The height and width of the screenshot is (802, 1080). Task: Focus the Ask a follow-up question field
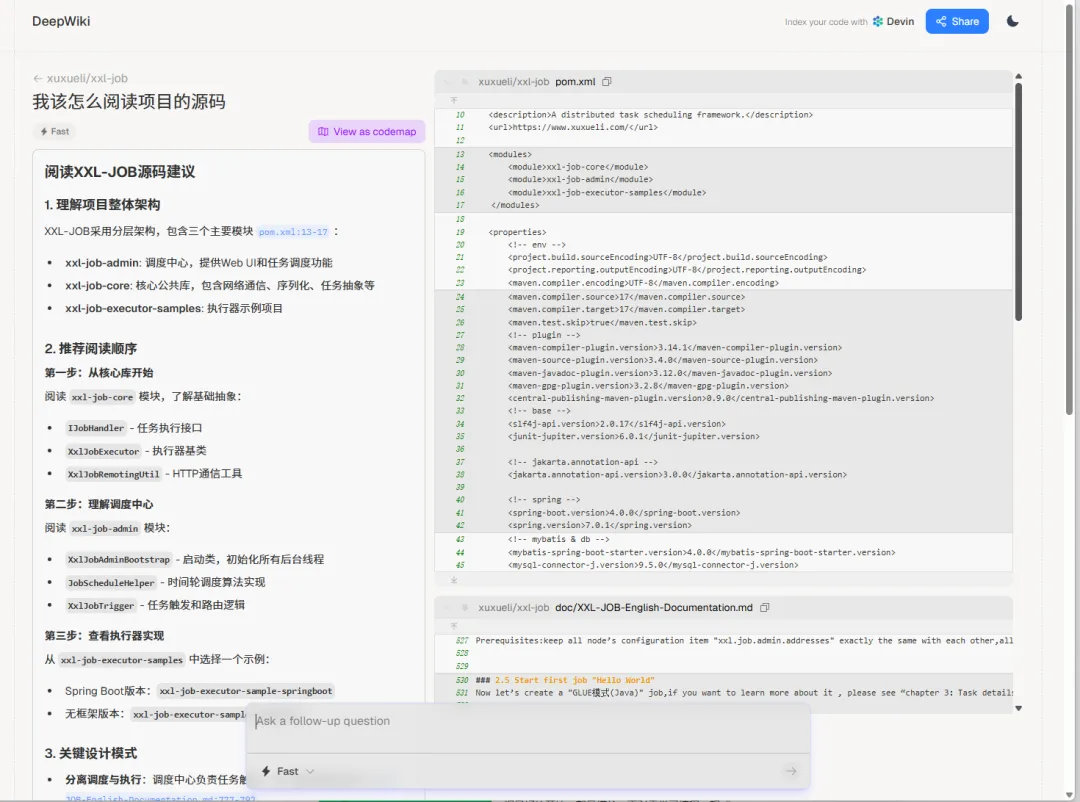pyautogui.click(x=528, y=721)
